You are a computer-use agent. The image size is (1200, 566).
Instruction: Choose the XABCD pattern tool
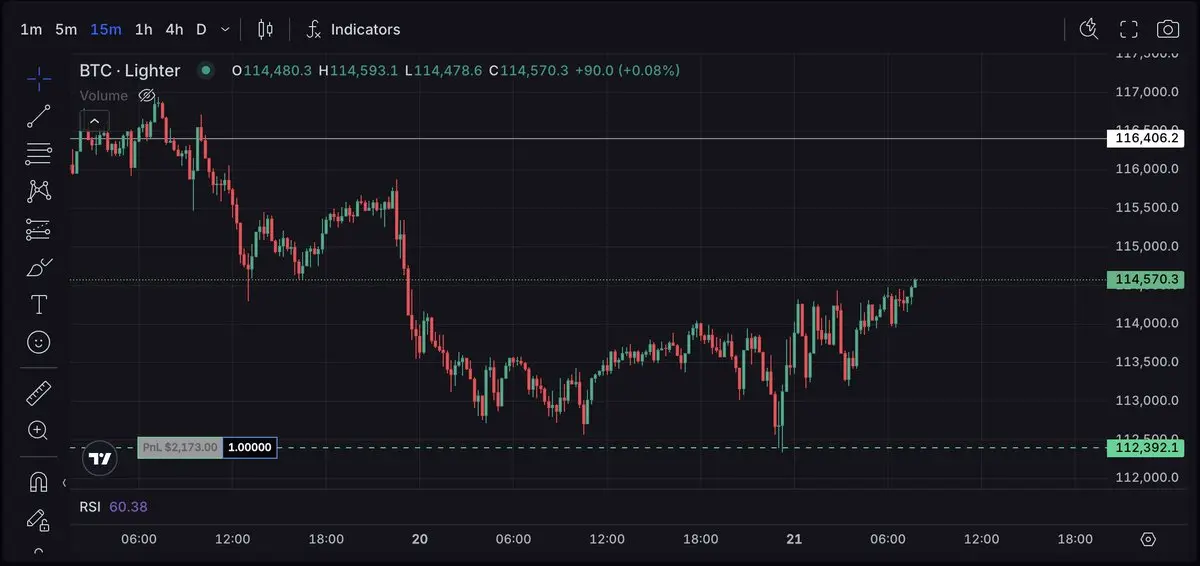click(39, 191)
